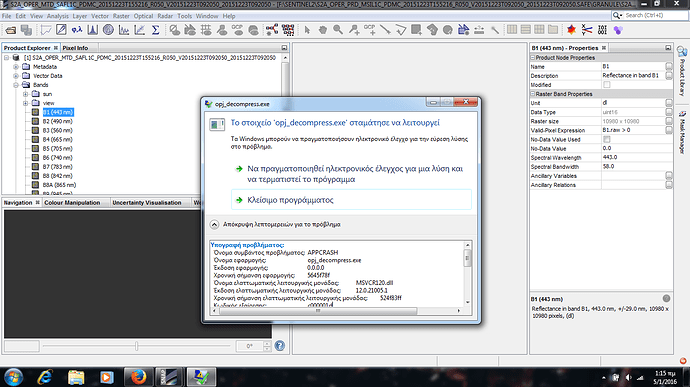Expand the Metadata tree node
Screen dimensions: 690x387
click(16, 67)
